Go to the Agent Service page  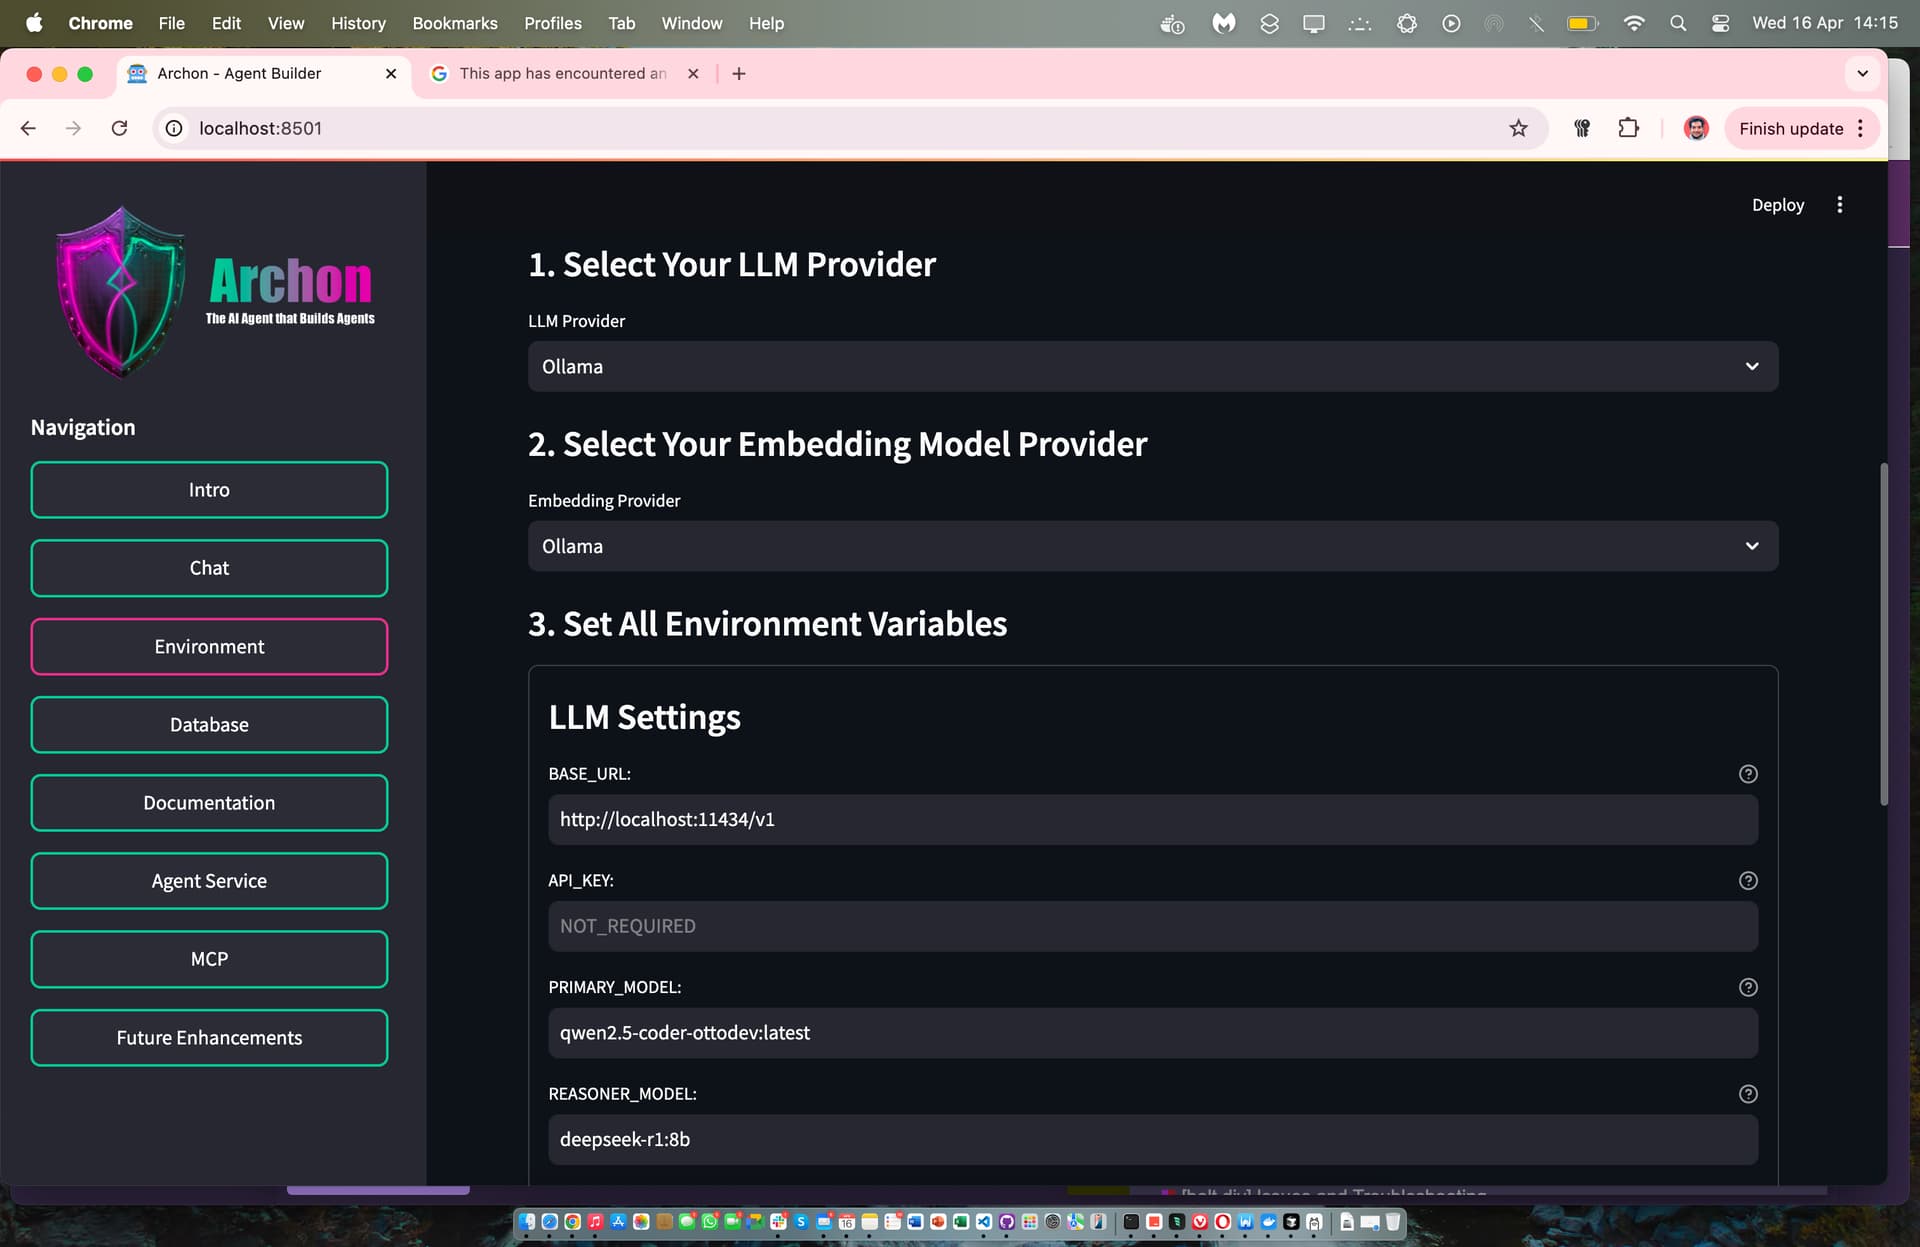pyautogui.click(x=209, y=881)
